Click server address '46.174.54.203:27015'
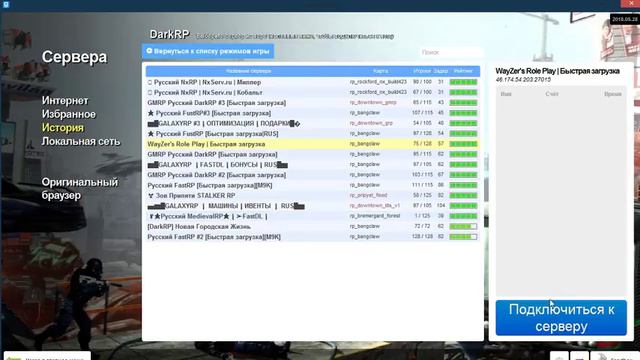Screen dimensions: 640x360 tap(523, 80)
